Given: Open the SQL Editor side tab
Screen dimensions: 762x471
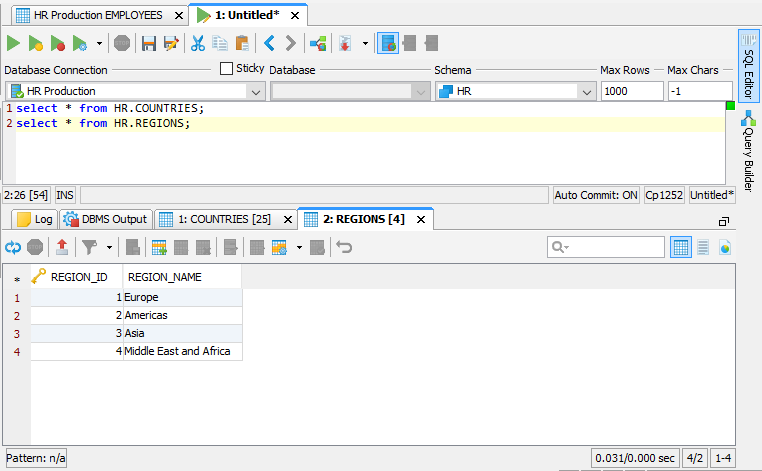Looking at the screenshot, I should (749, 66).
